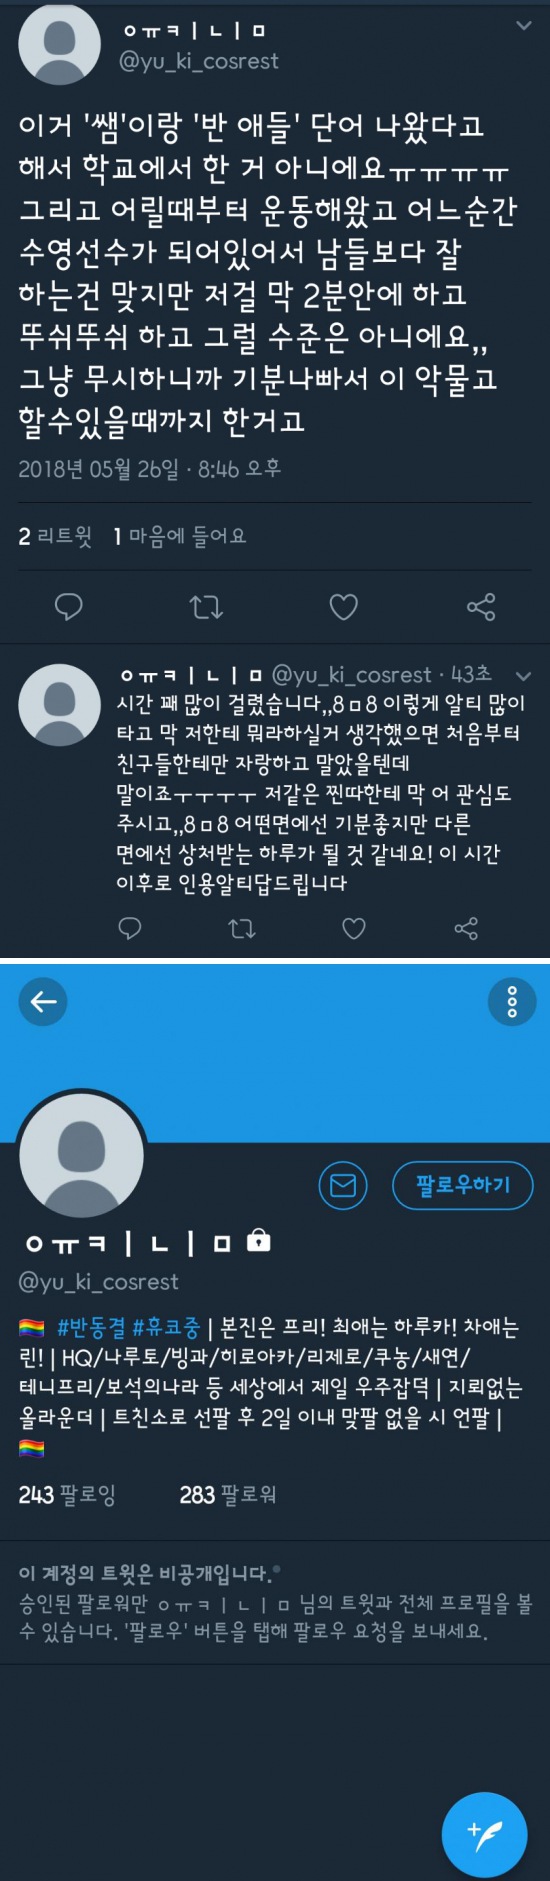
Task: Open the direct message envelope icon
Action: click(x=343, y=1185)
